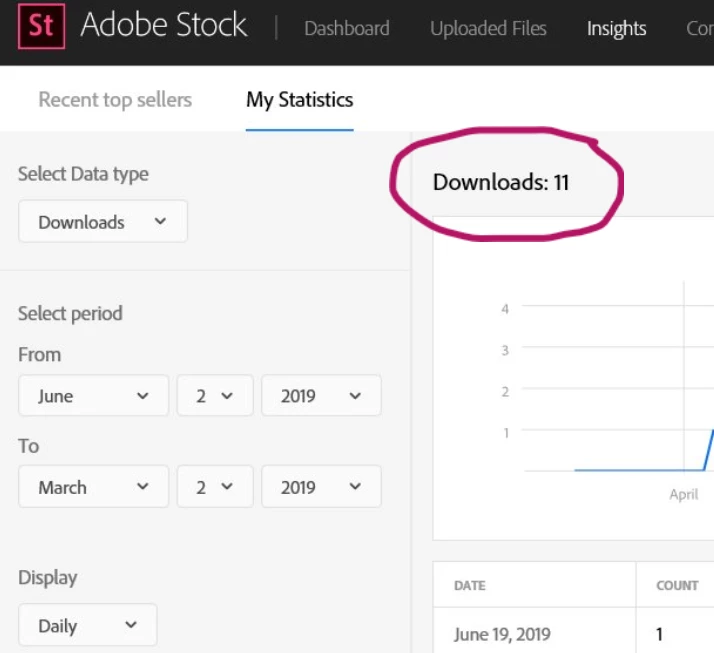
Task: Click the Downloads: 11 total text
Action: pyautogui.click(x=501, y=182)
